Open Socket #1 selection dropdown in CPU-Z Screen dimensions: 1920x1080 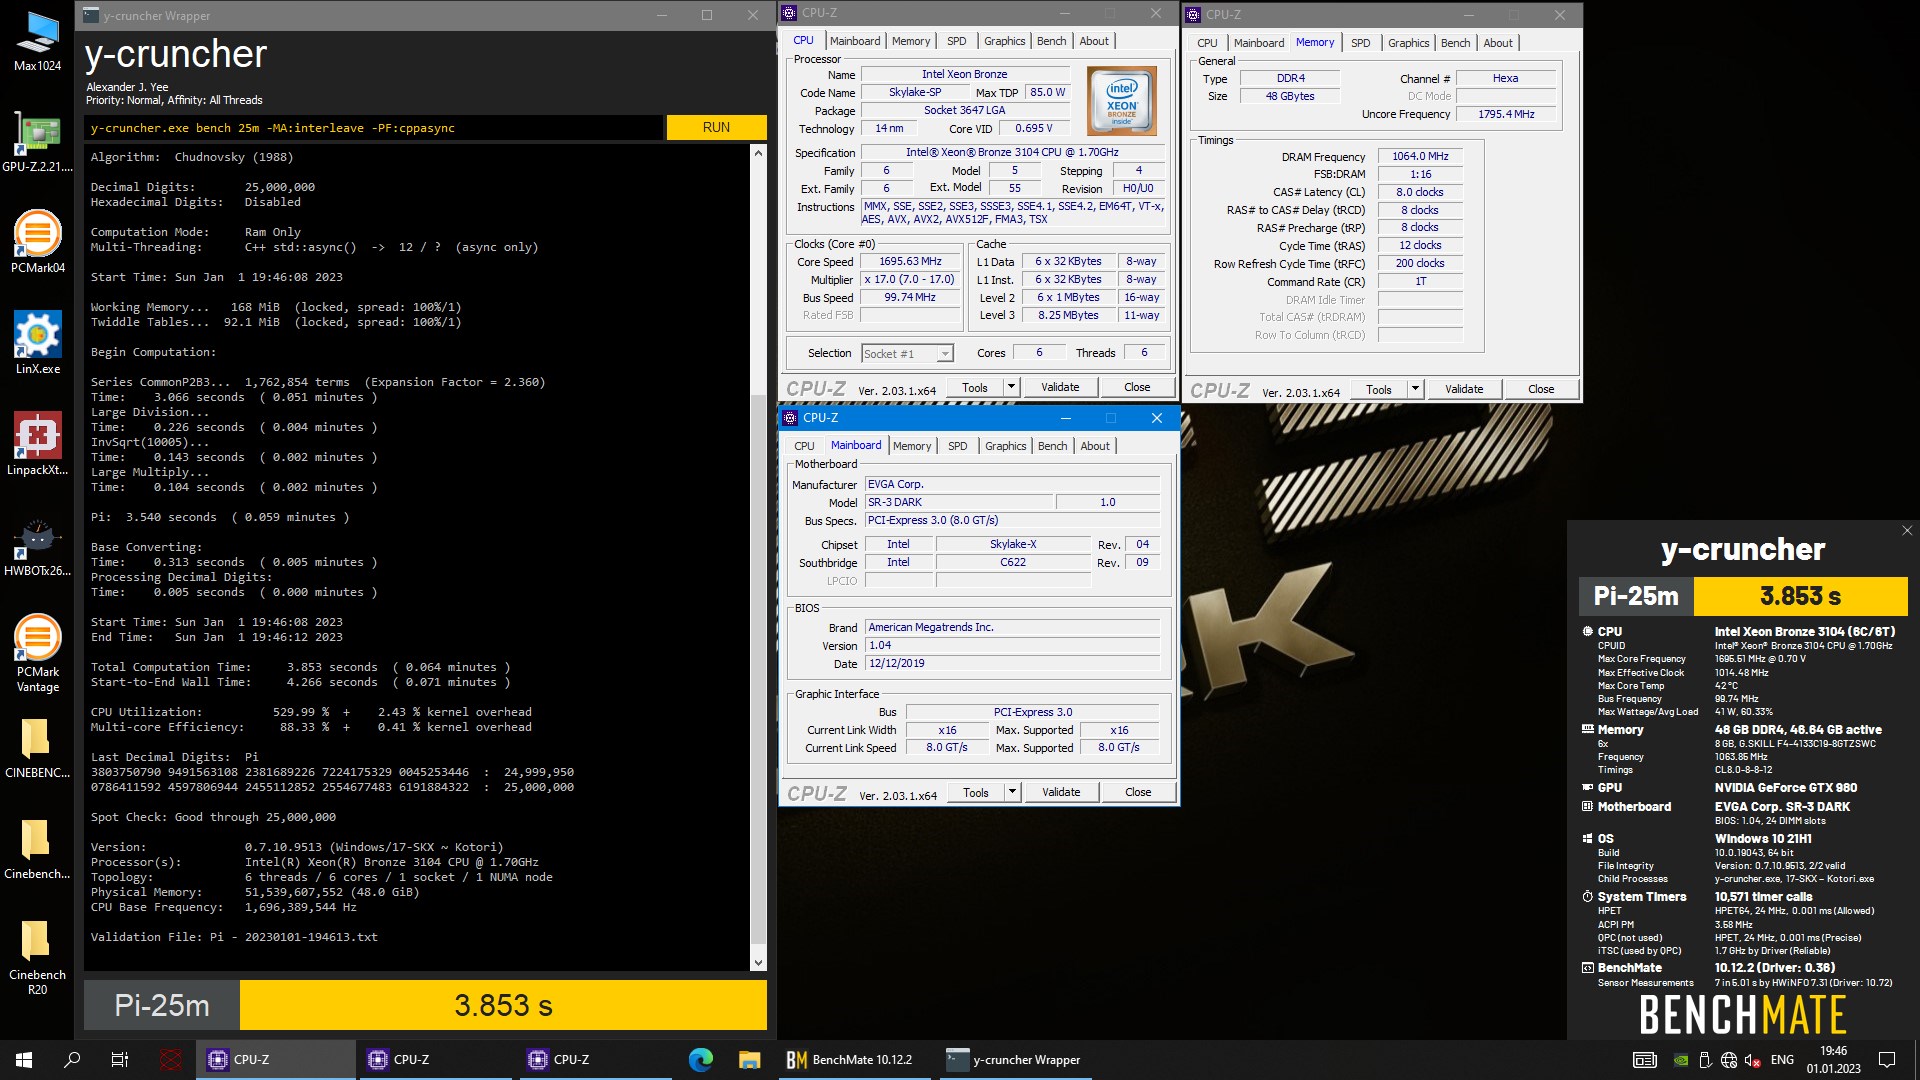(x=907, y=354)
